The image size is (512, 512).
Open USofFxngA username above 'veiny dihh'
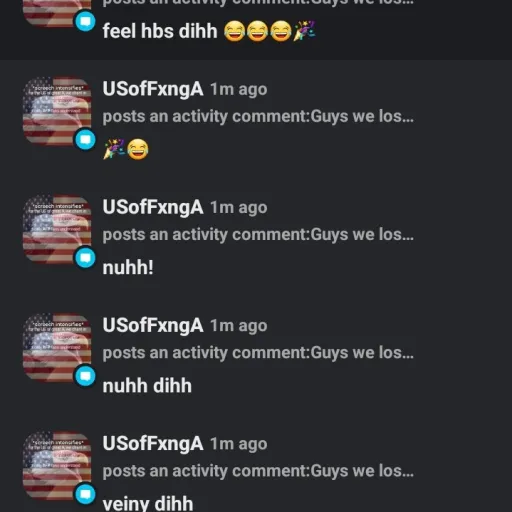click(x=153, y=443)
